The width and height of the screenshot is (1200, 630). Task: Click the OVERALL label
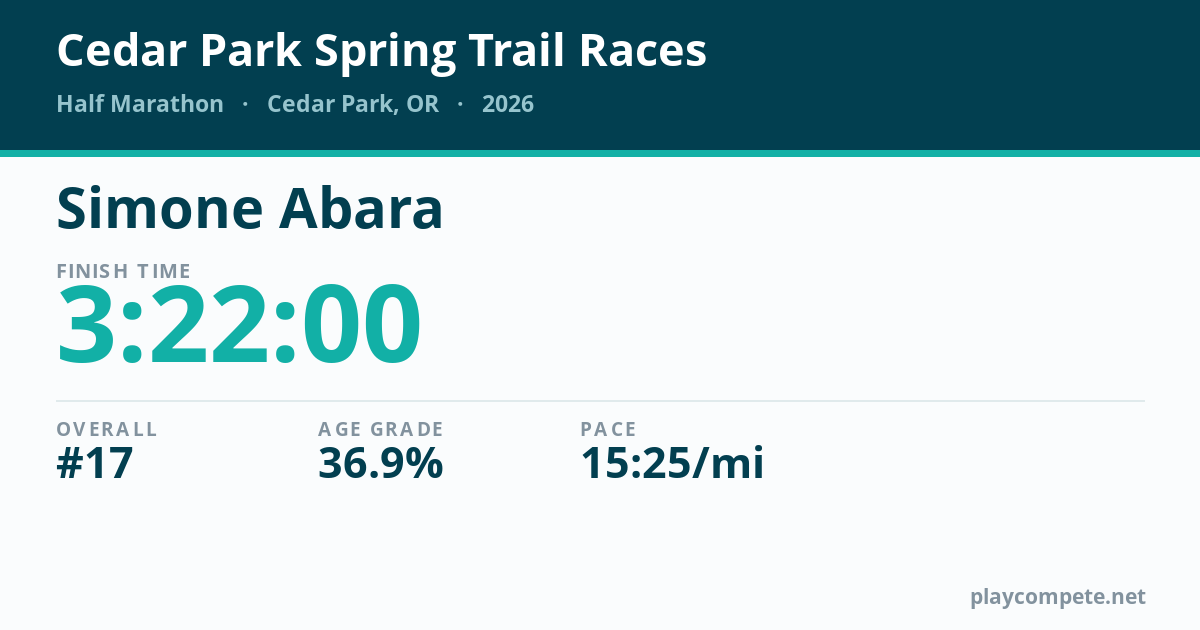pos(107,429)
